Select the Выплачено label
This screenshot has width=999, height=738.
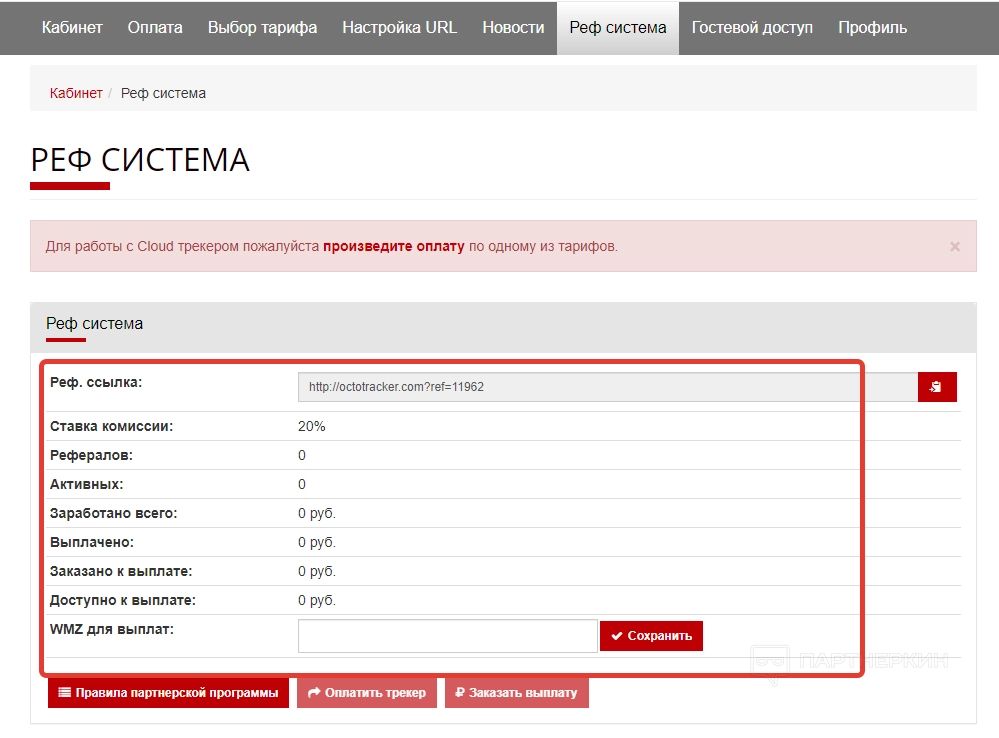92,542
